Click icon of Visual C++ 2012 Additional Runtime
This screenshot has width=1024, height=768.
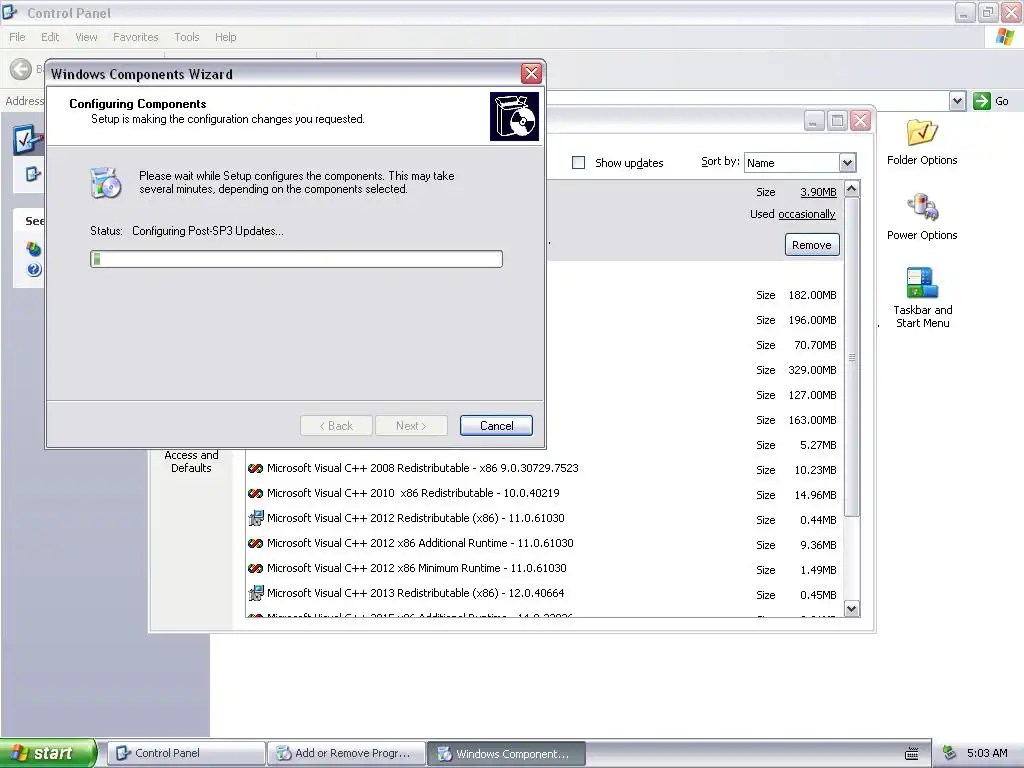255,543
